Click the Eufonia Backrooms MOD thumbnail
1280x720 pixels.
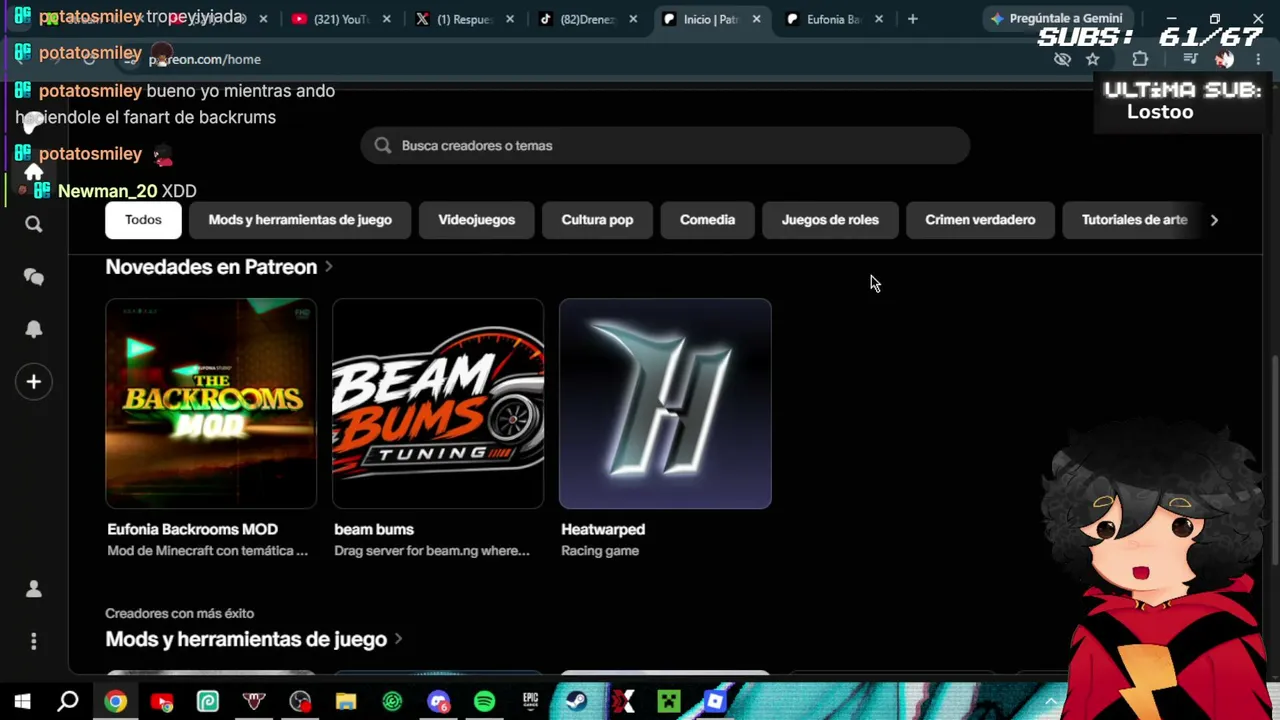(x=211, y=403)
